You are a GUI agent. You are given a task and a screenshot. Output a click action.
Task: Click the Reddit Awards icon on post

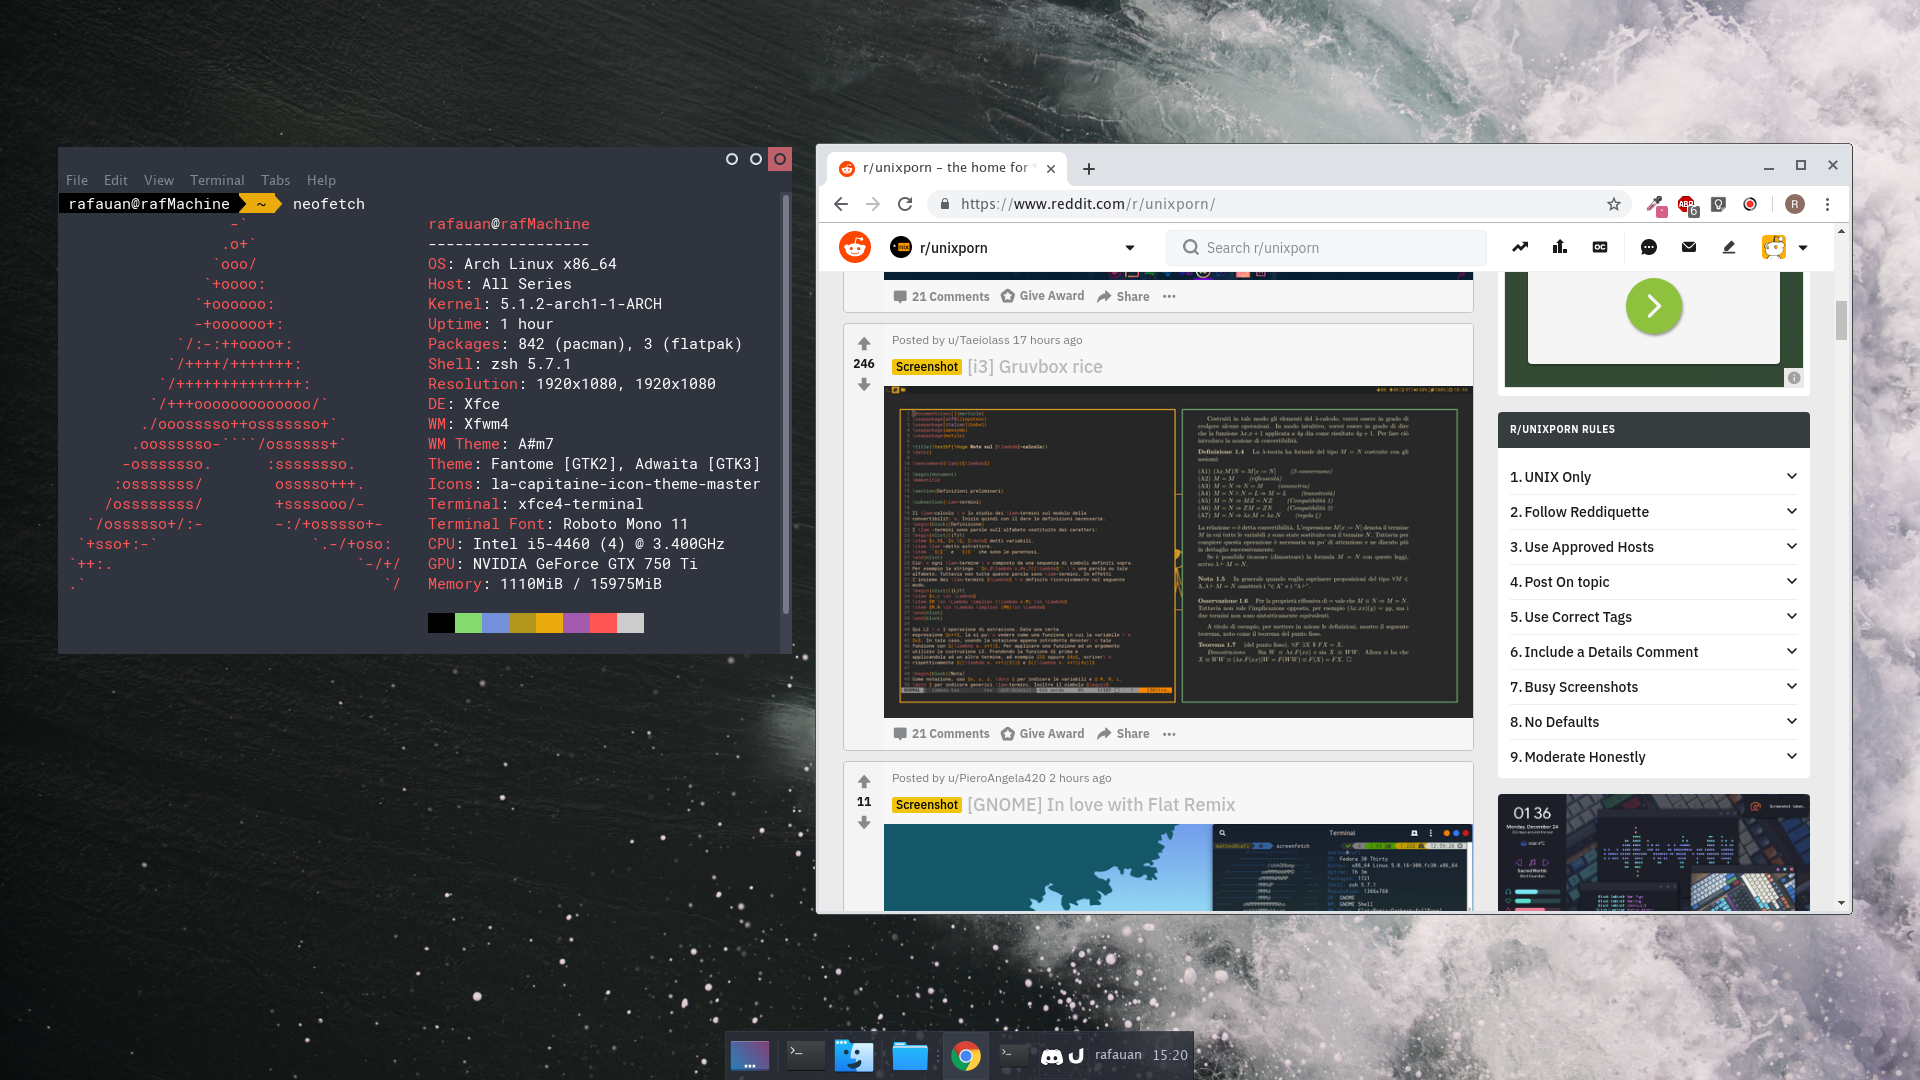click(x=1007, y=733)
